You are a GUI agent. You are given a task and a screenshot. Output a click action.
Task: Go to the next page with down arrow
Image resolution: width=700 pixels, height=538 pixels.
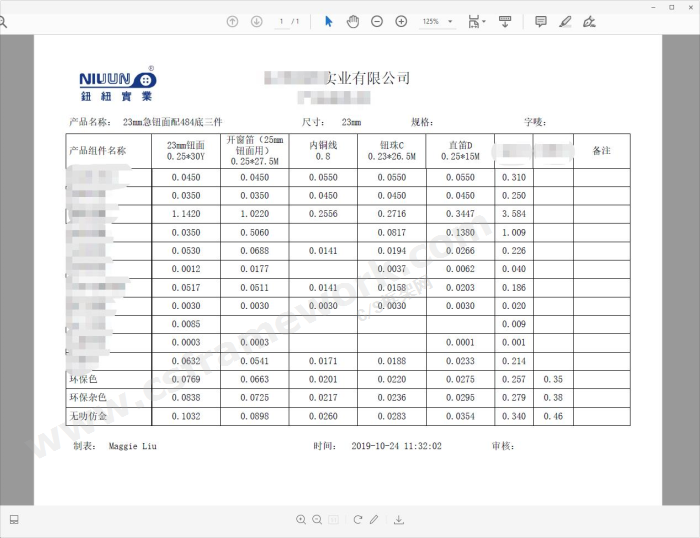coord(256,21)
